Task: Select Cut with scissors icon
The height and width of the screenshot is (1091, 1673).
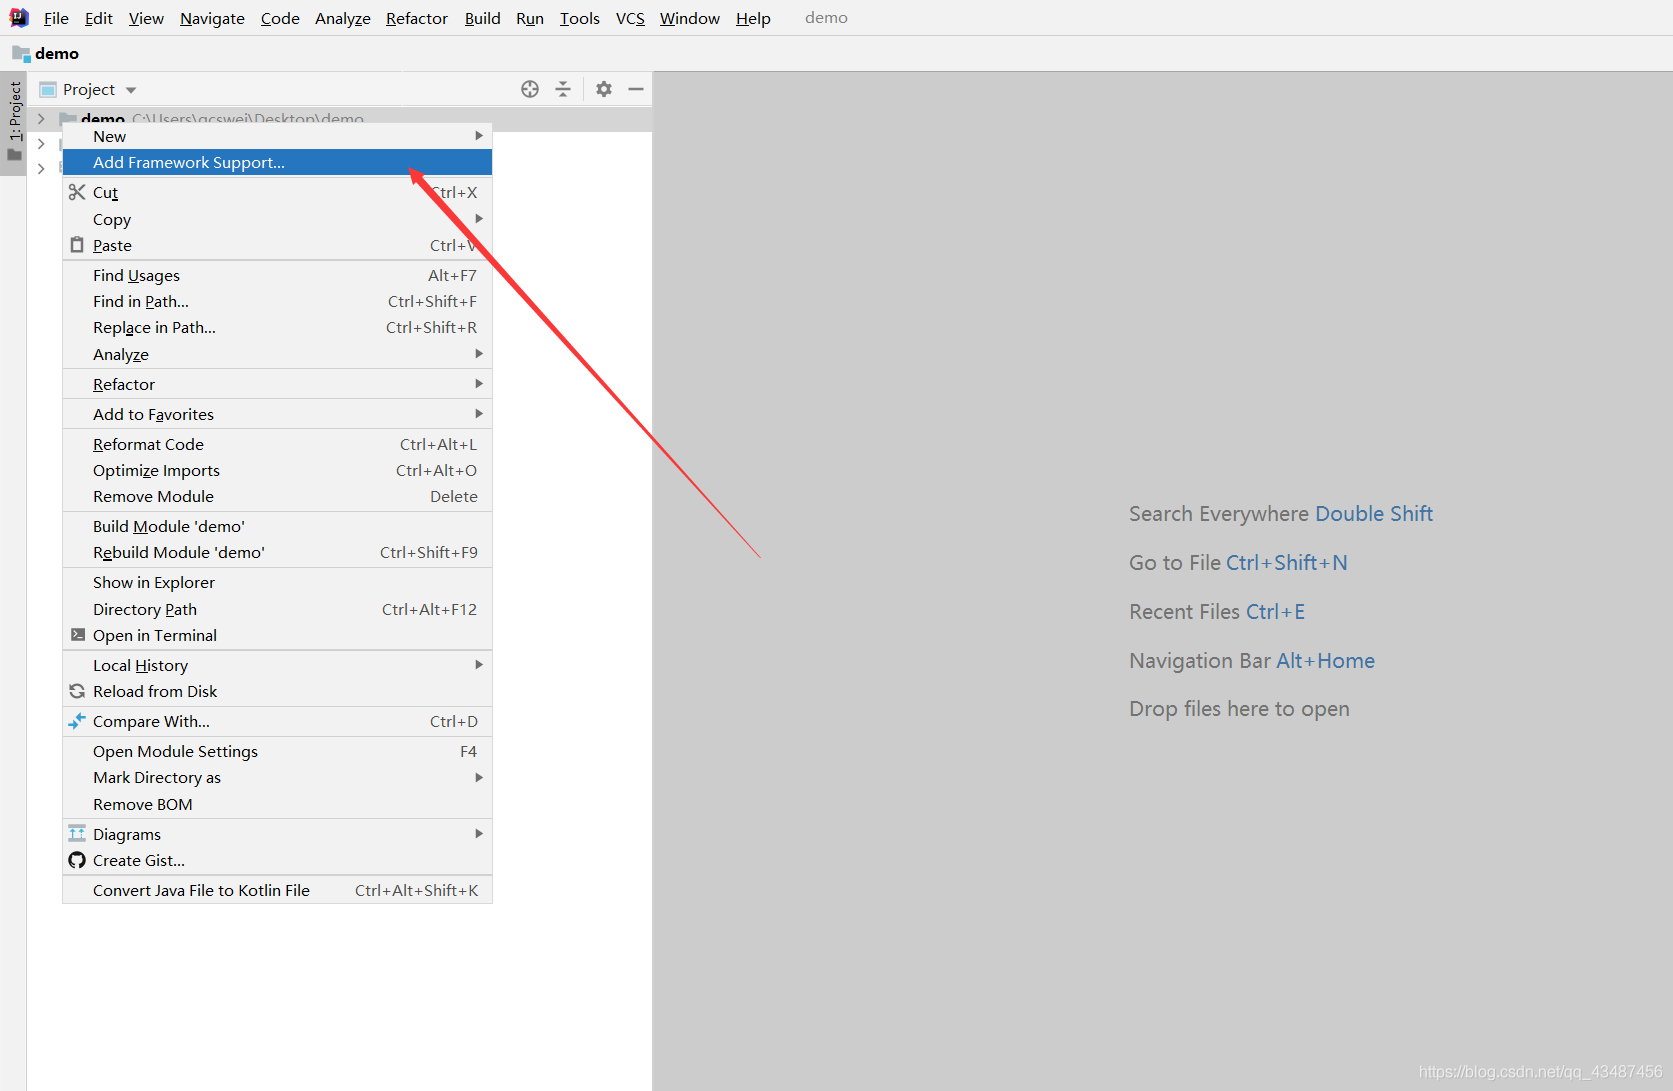Action: pos(105,192)
